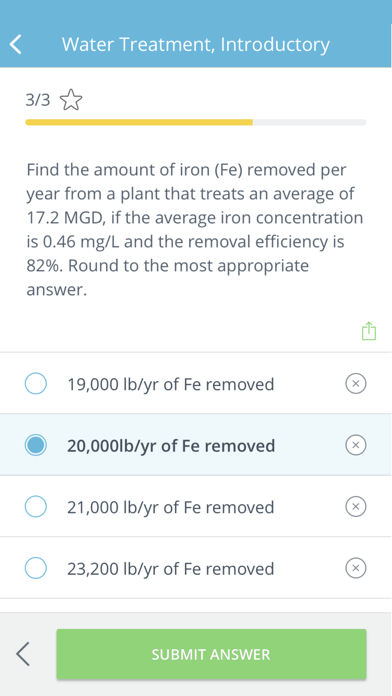
Task: Select the 23,200 lb/yr radio button
Action: [x=36, y=568]
